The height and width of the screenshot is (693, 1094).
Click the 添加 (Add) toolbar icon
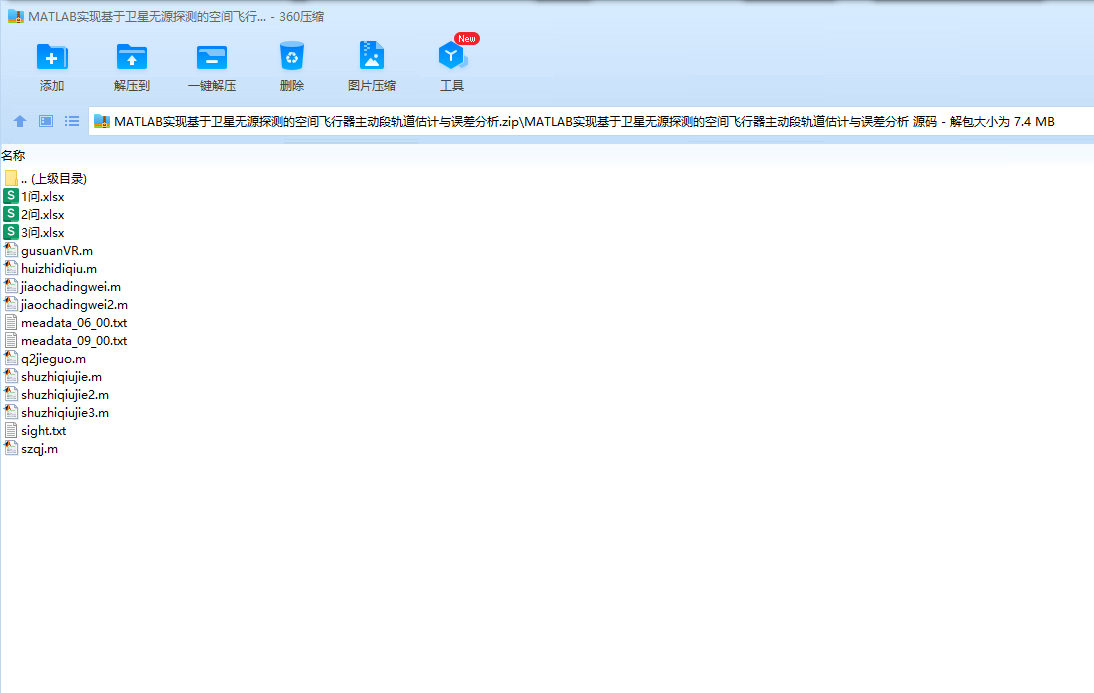pos(52,57)
